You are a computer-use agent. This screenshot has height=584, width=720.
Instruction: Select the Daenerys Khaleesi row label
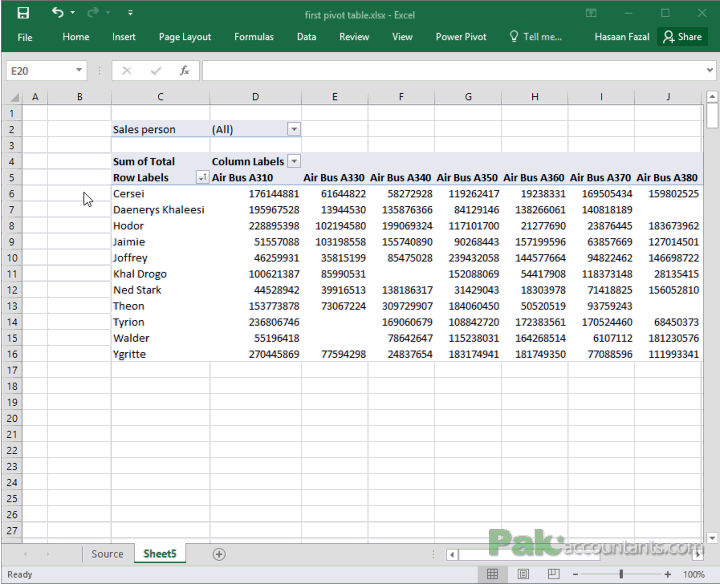point(158,210)
